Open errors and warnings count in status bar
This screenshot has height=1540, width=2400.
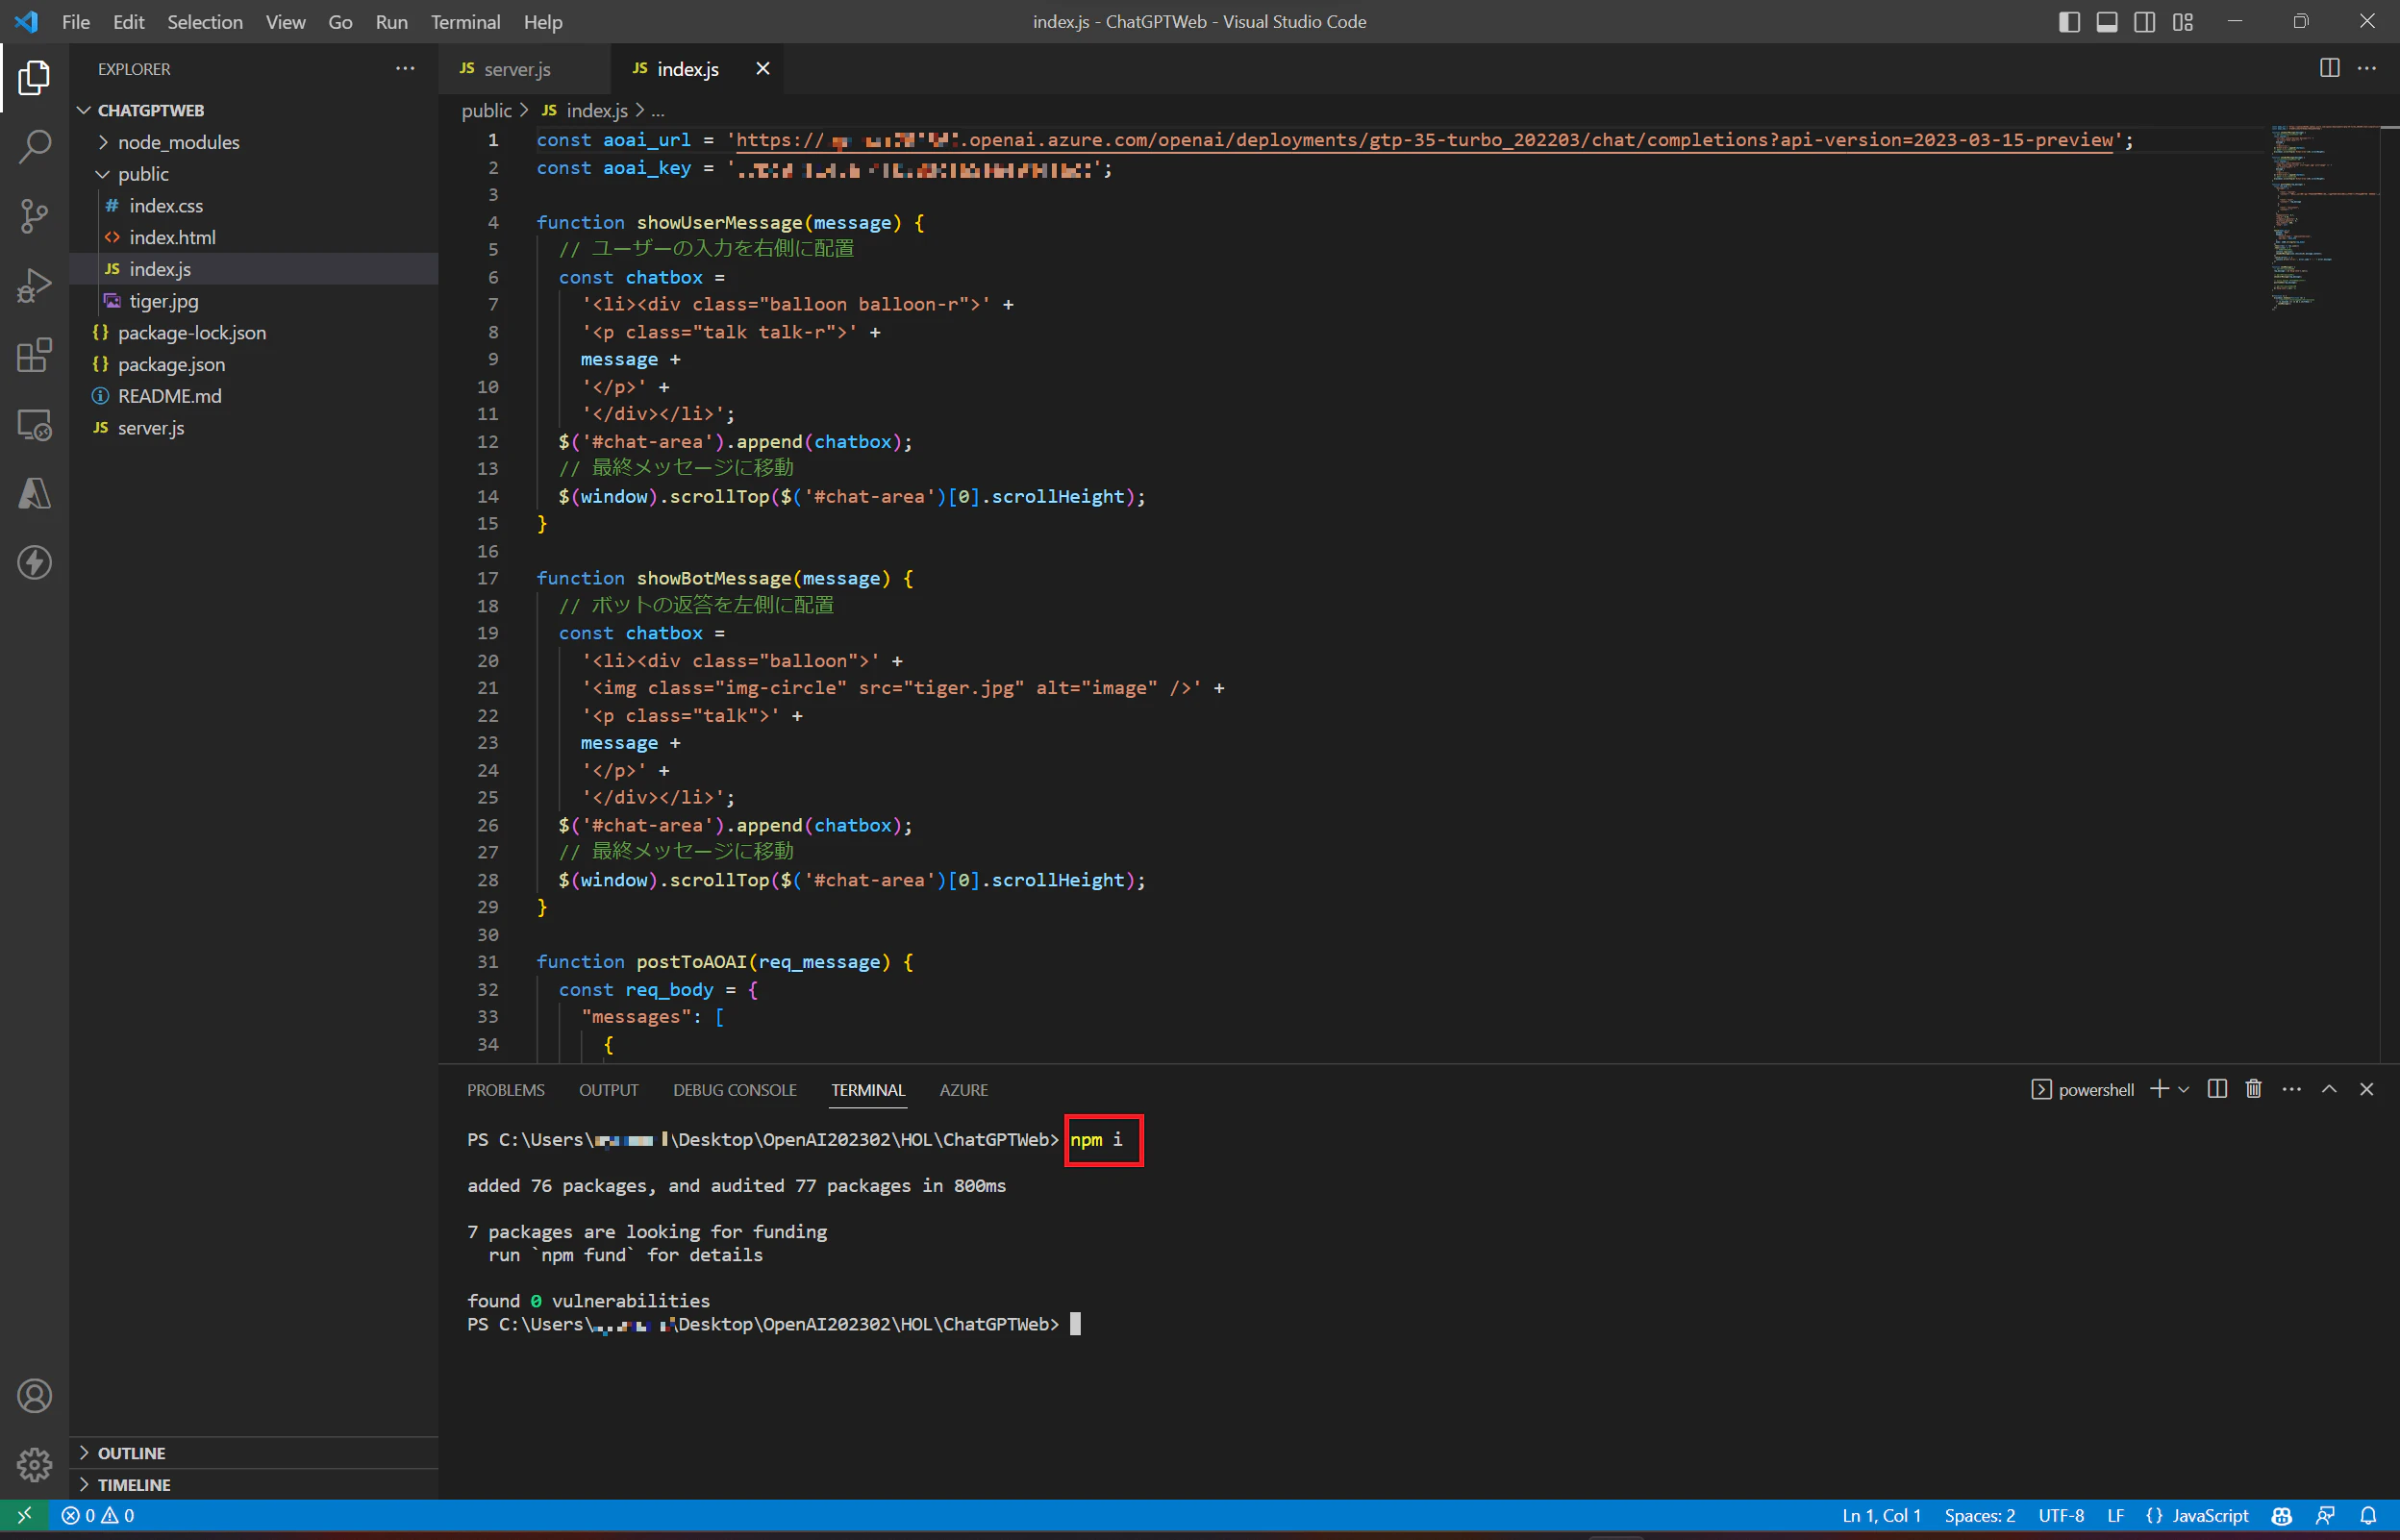tap(98, 1516)
